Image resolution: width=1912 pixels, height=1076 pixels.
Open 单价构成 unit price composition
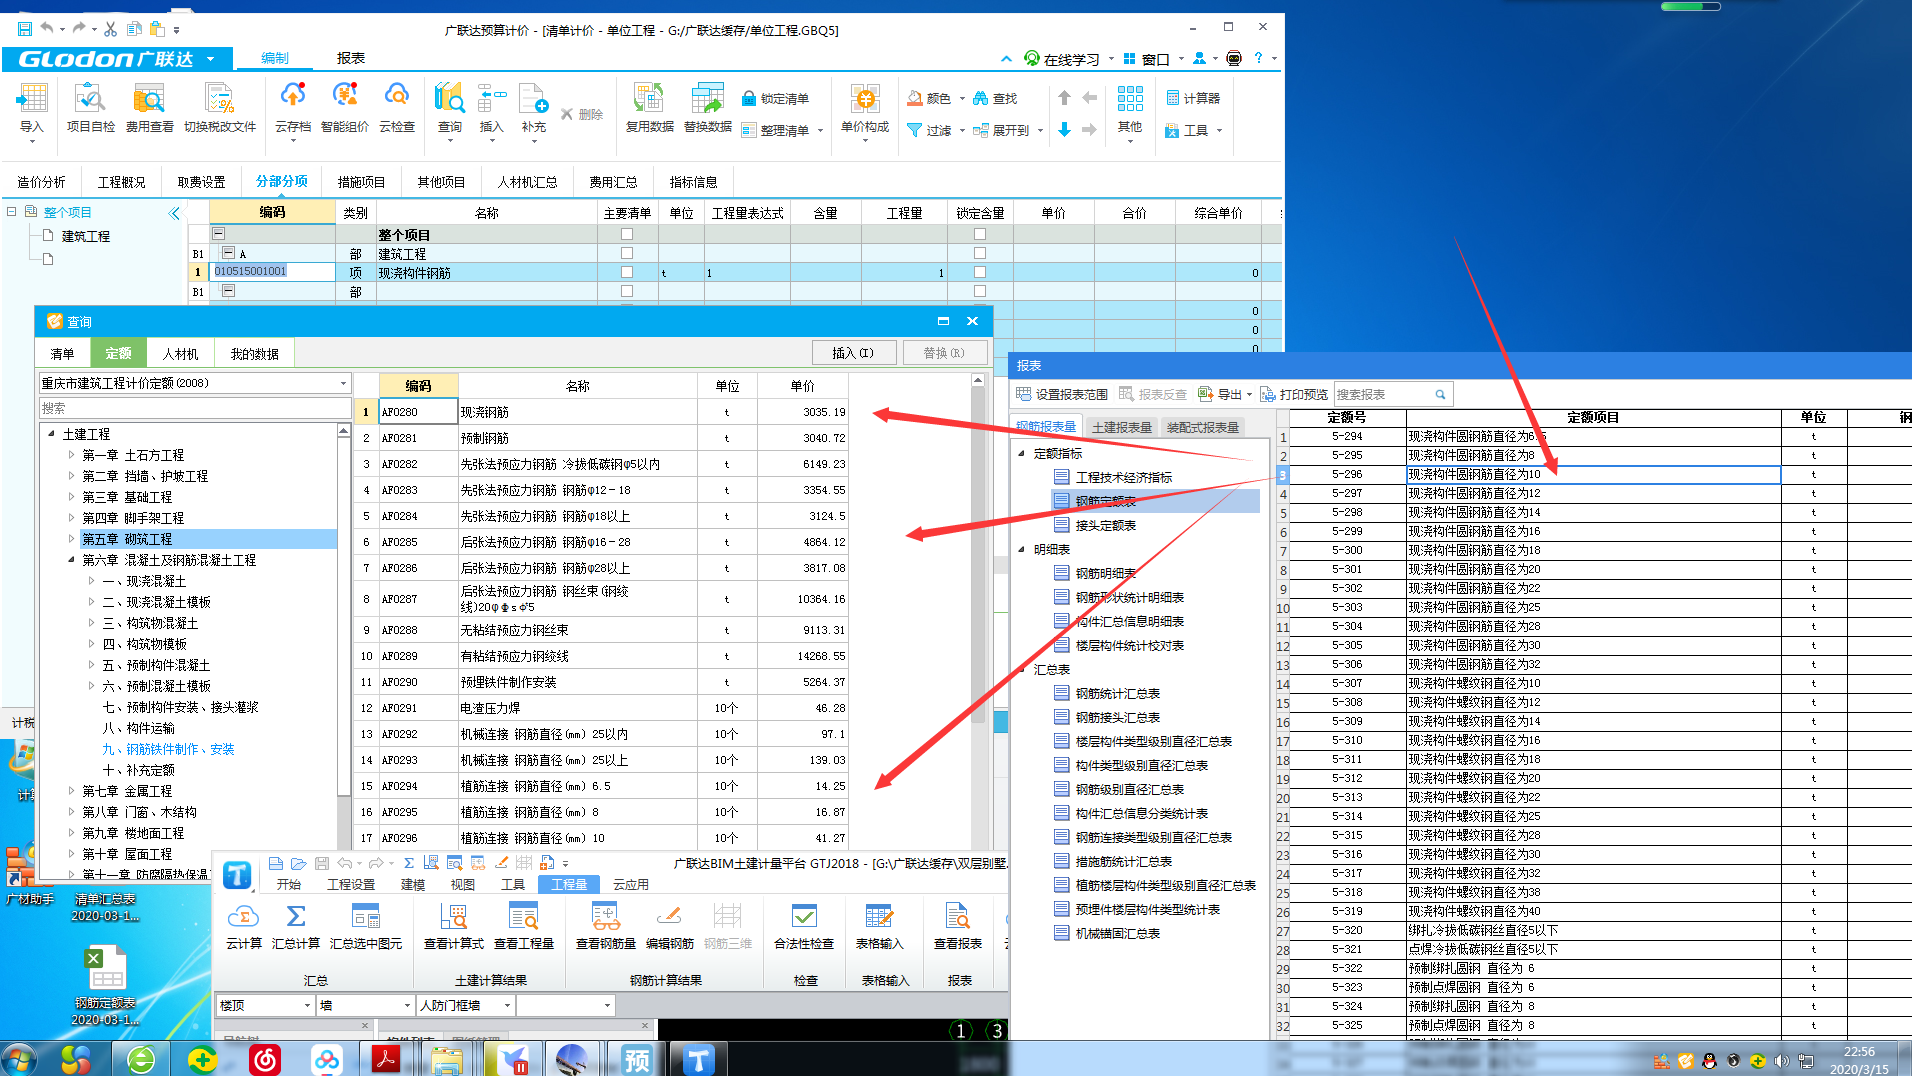coord(865,108)
